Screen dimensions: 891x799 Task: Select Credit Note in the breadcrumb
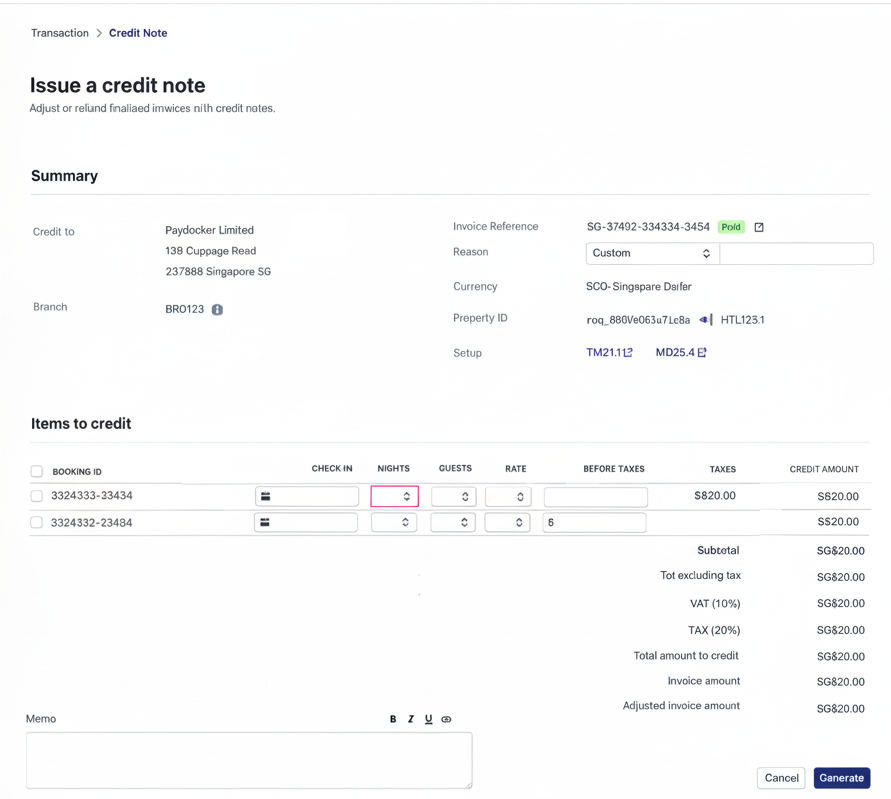(x=138, y=33)
